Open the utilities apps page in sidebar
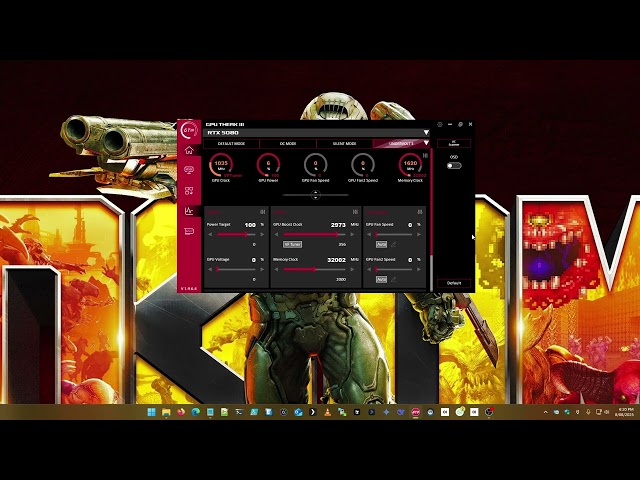This screenshot has height=480, width=640. 189,191
